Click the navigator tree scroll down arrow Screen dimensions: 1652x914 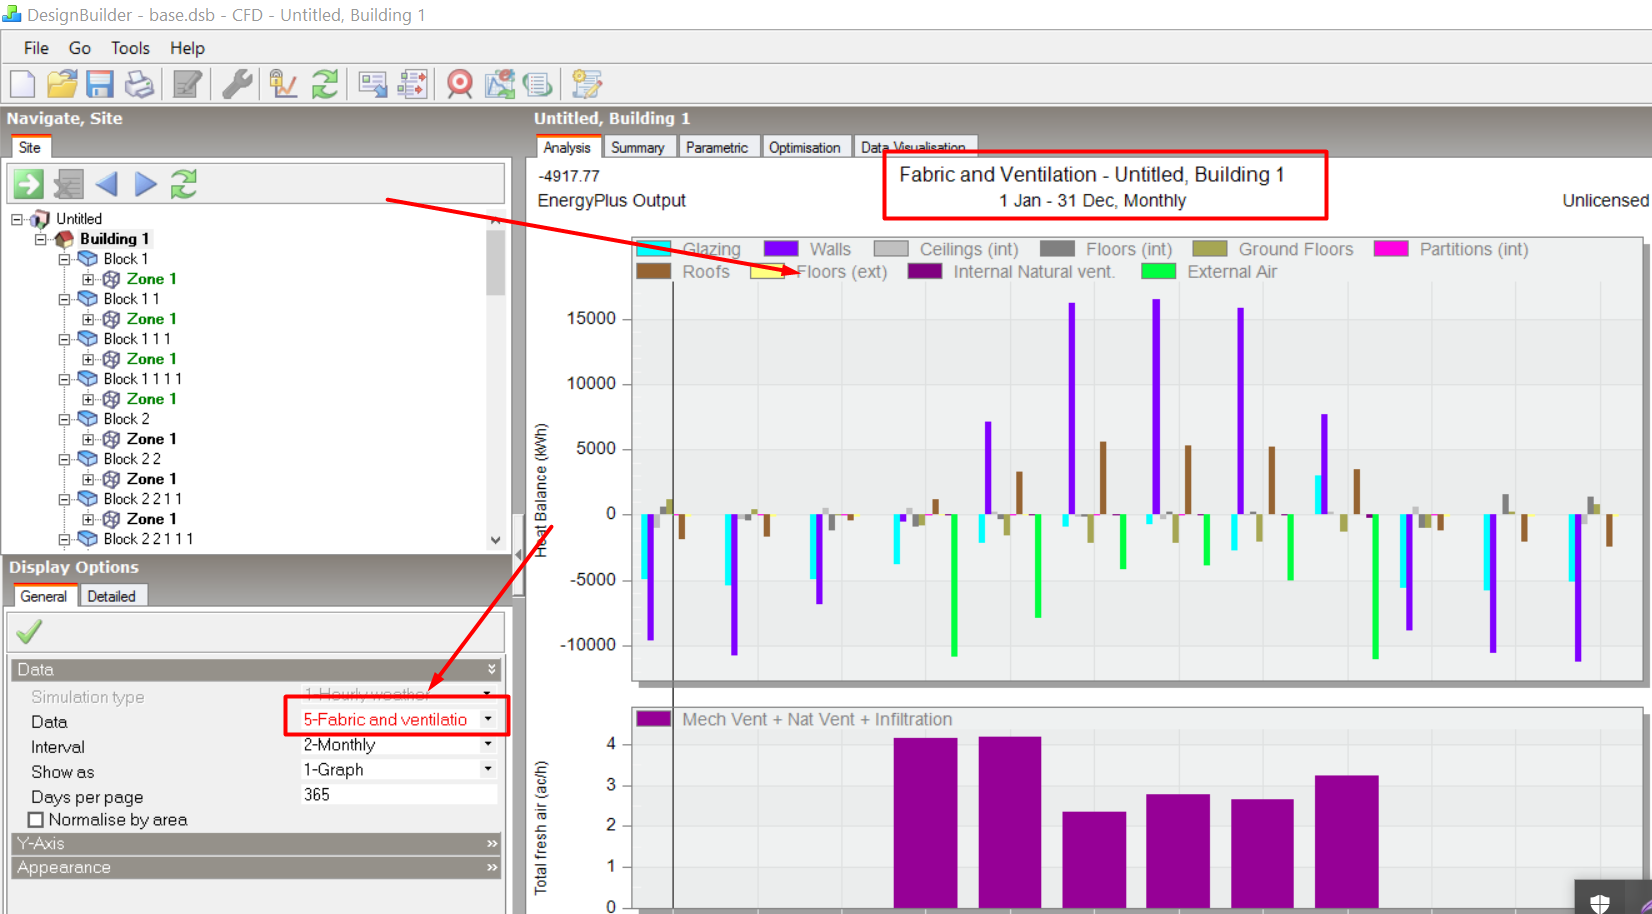point(495,540)
